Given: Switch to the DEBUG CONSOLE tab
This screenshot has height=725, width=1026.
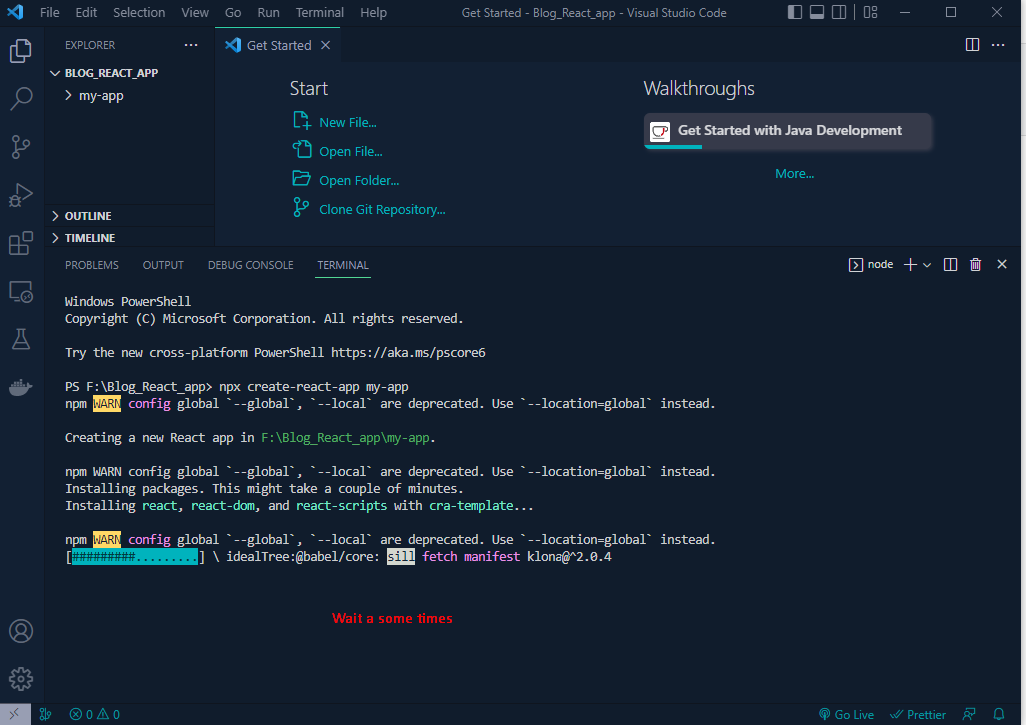Looking at the screenshot, I should [251, 265].
